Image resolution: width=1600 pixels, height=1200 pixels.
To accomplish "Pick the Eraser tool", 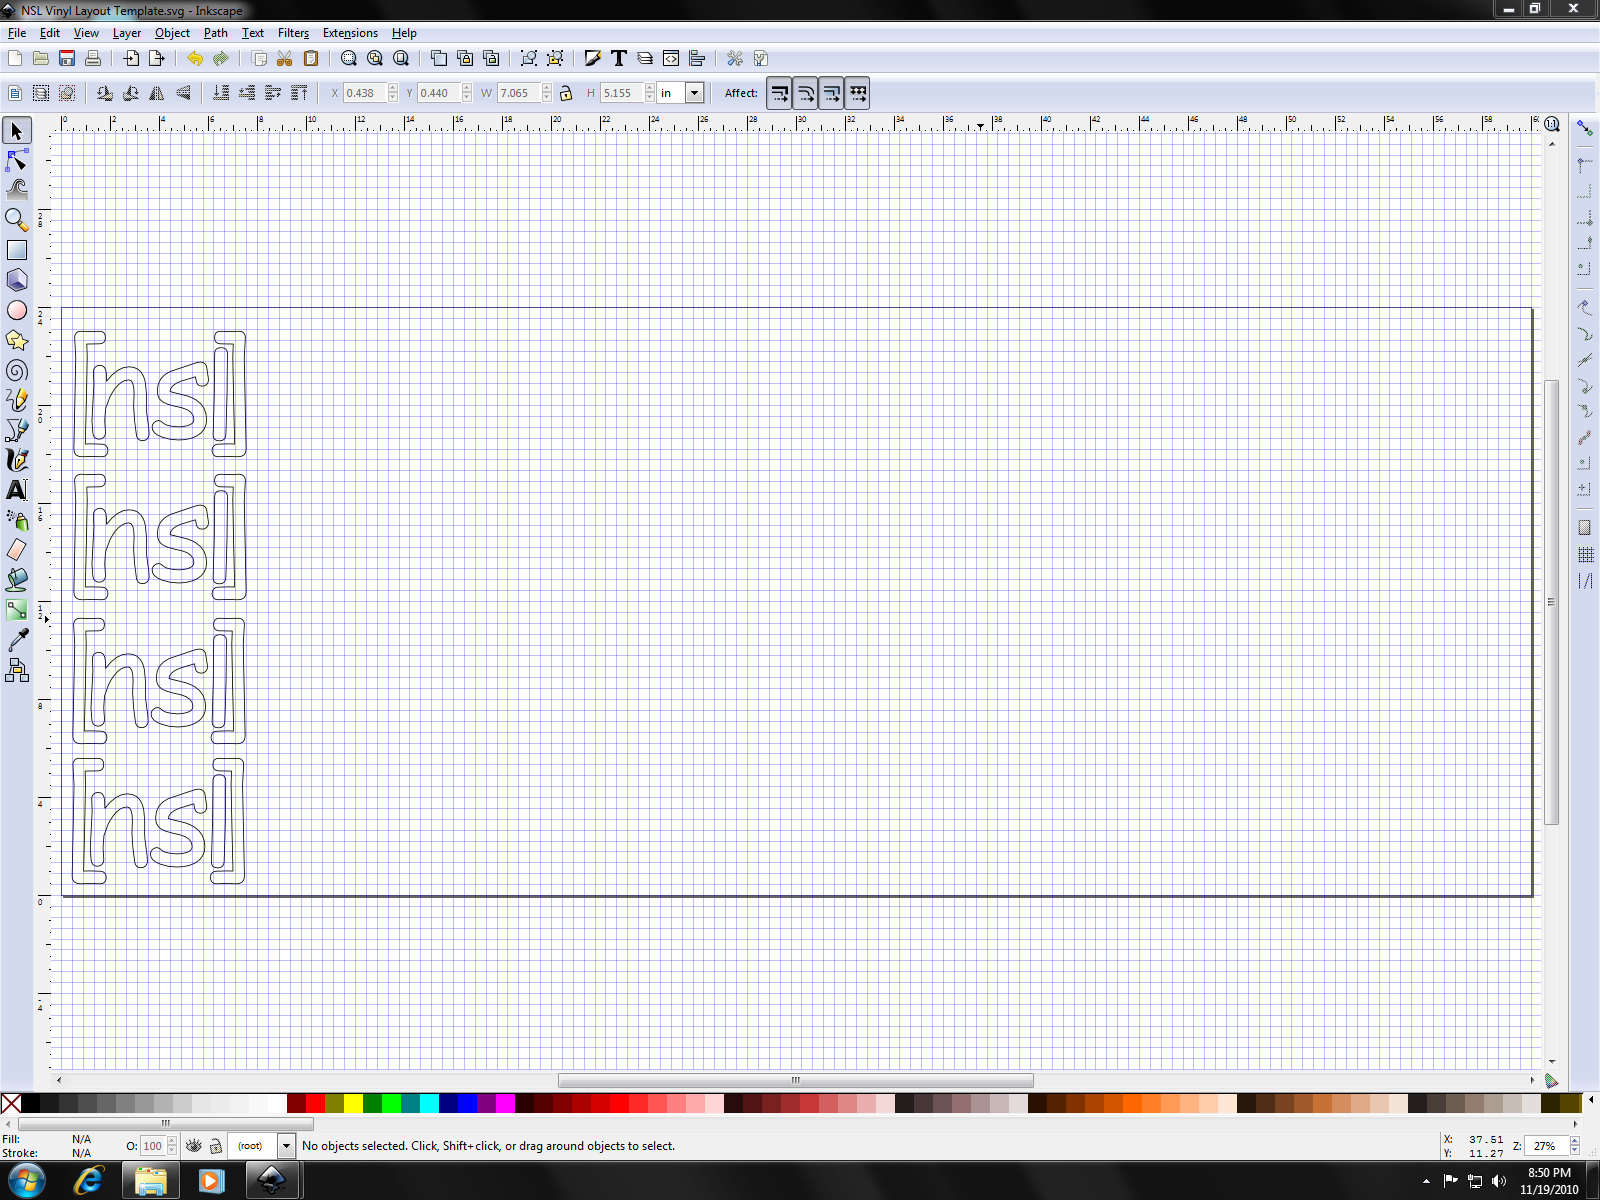I will point(17,550).
